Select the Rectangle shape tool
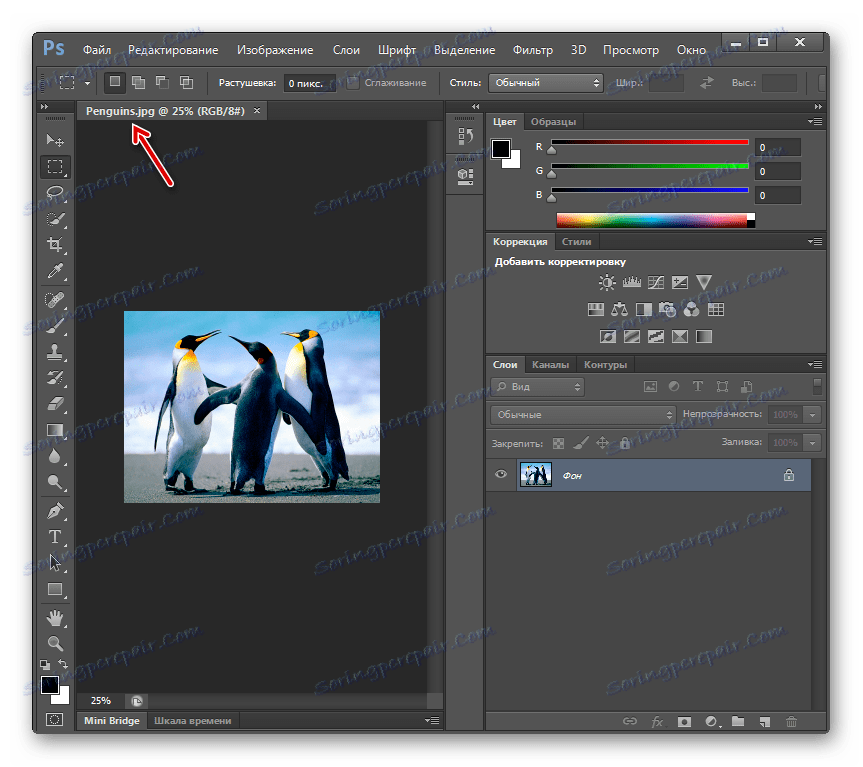Image resolution: width=863 pixels, height=767 pixels. [54, 589]
